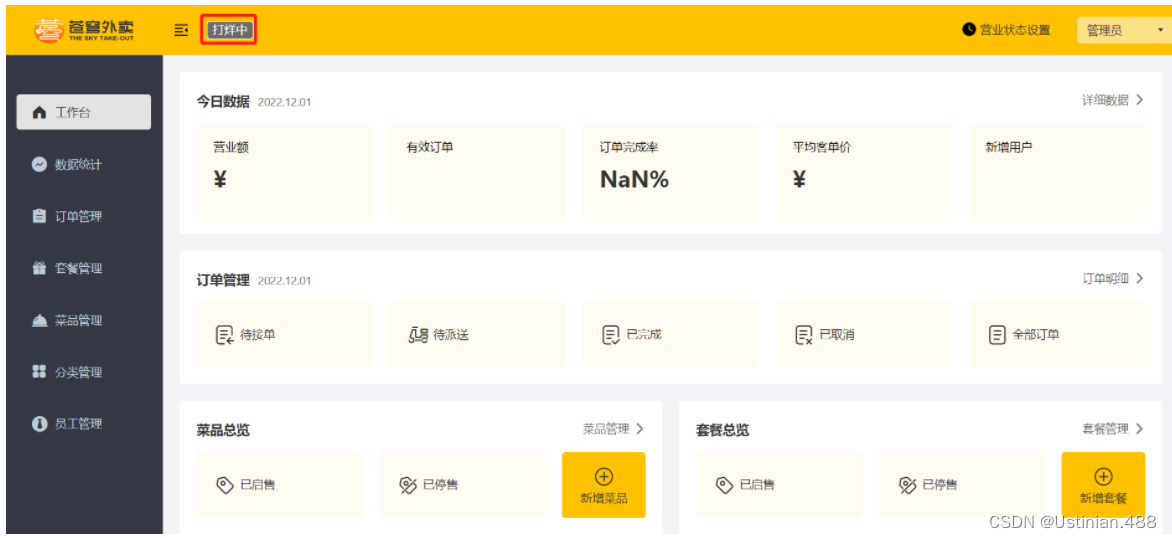
Task: Click the dish cover icon next to 菜品管理
Action: click(x=40, y=321)
